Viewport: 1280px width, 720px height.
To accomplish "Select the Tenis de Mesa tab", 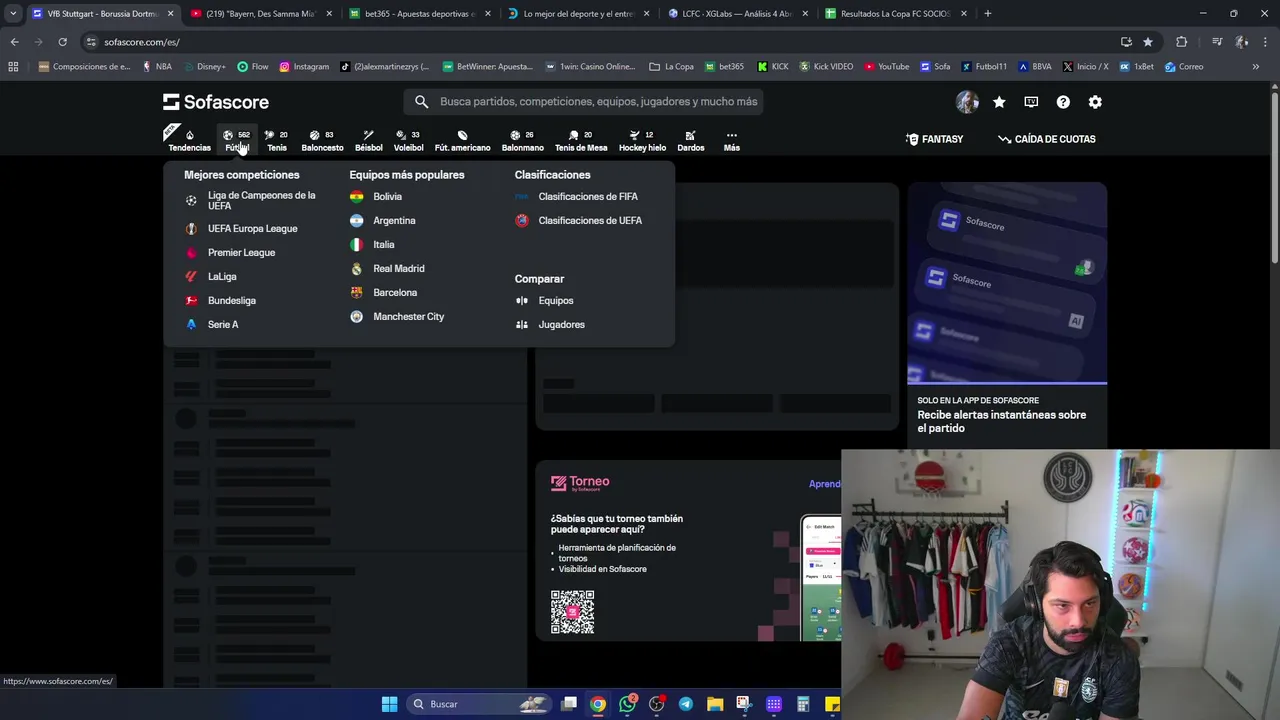I will point(581,140).
